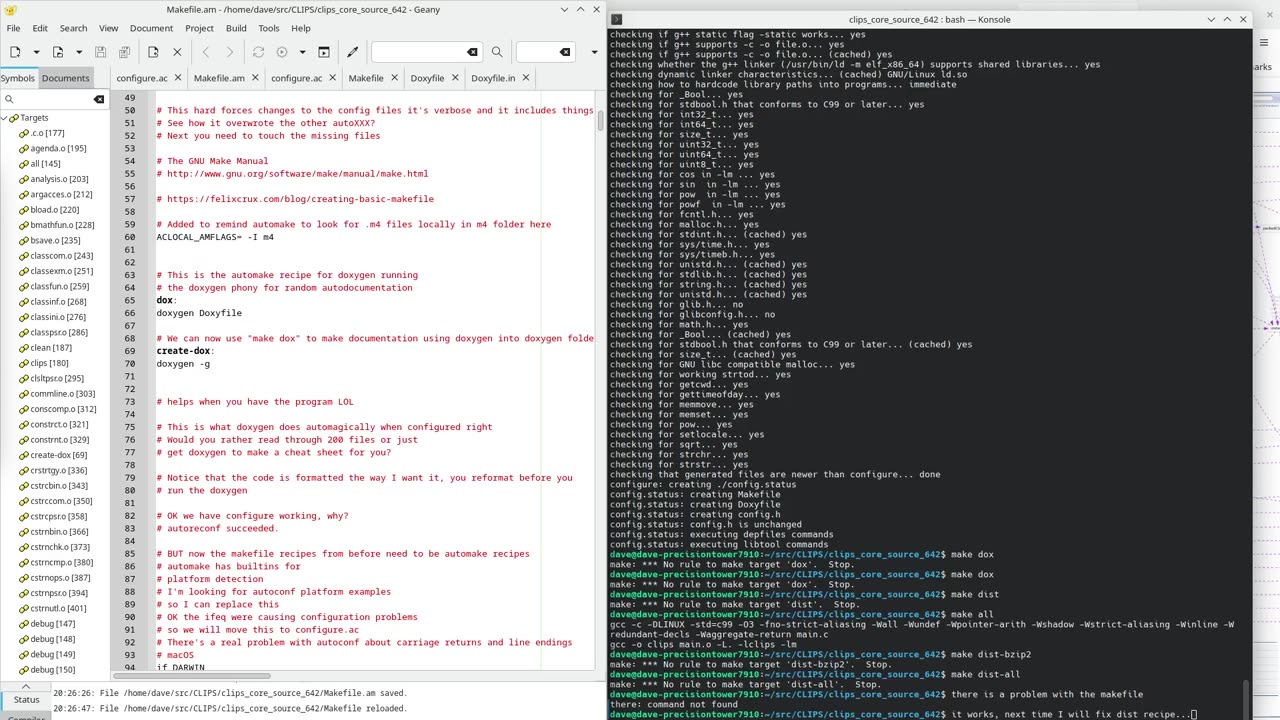The width and height of the screenshot is (1280, 720).
Task: Open an existing file via toolbar icon
Action: click(58, 52)
